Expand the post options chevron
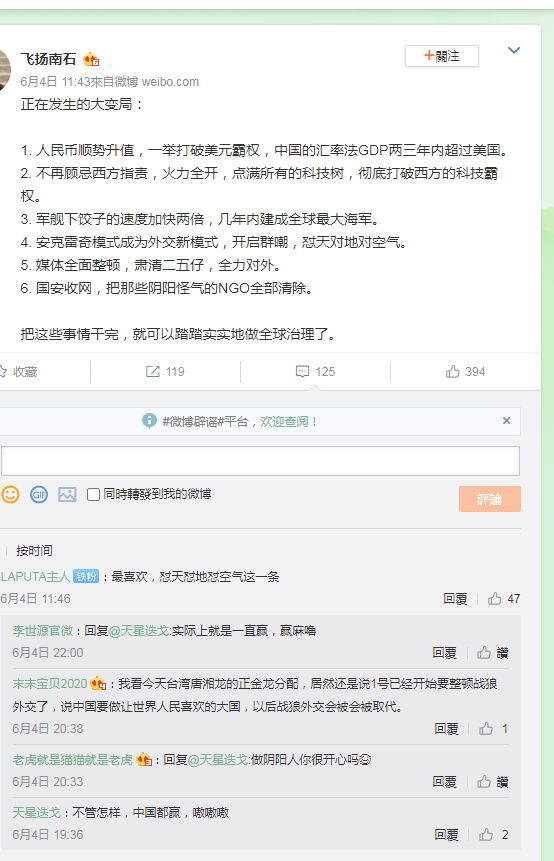Image resolution: width=554 pixels, height=861 pixels. tap(514, 51)
